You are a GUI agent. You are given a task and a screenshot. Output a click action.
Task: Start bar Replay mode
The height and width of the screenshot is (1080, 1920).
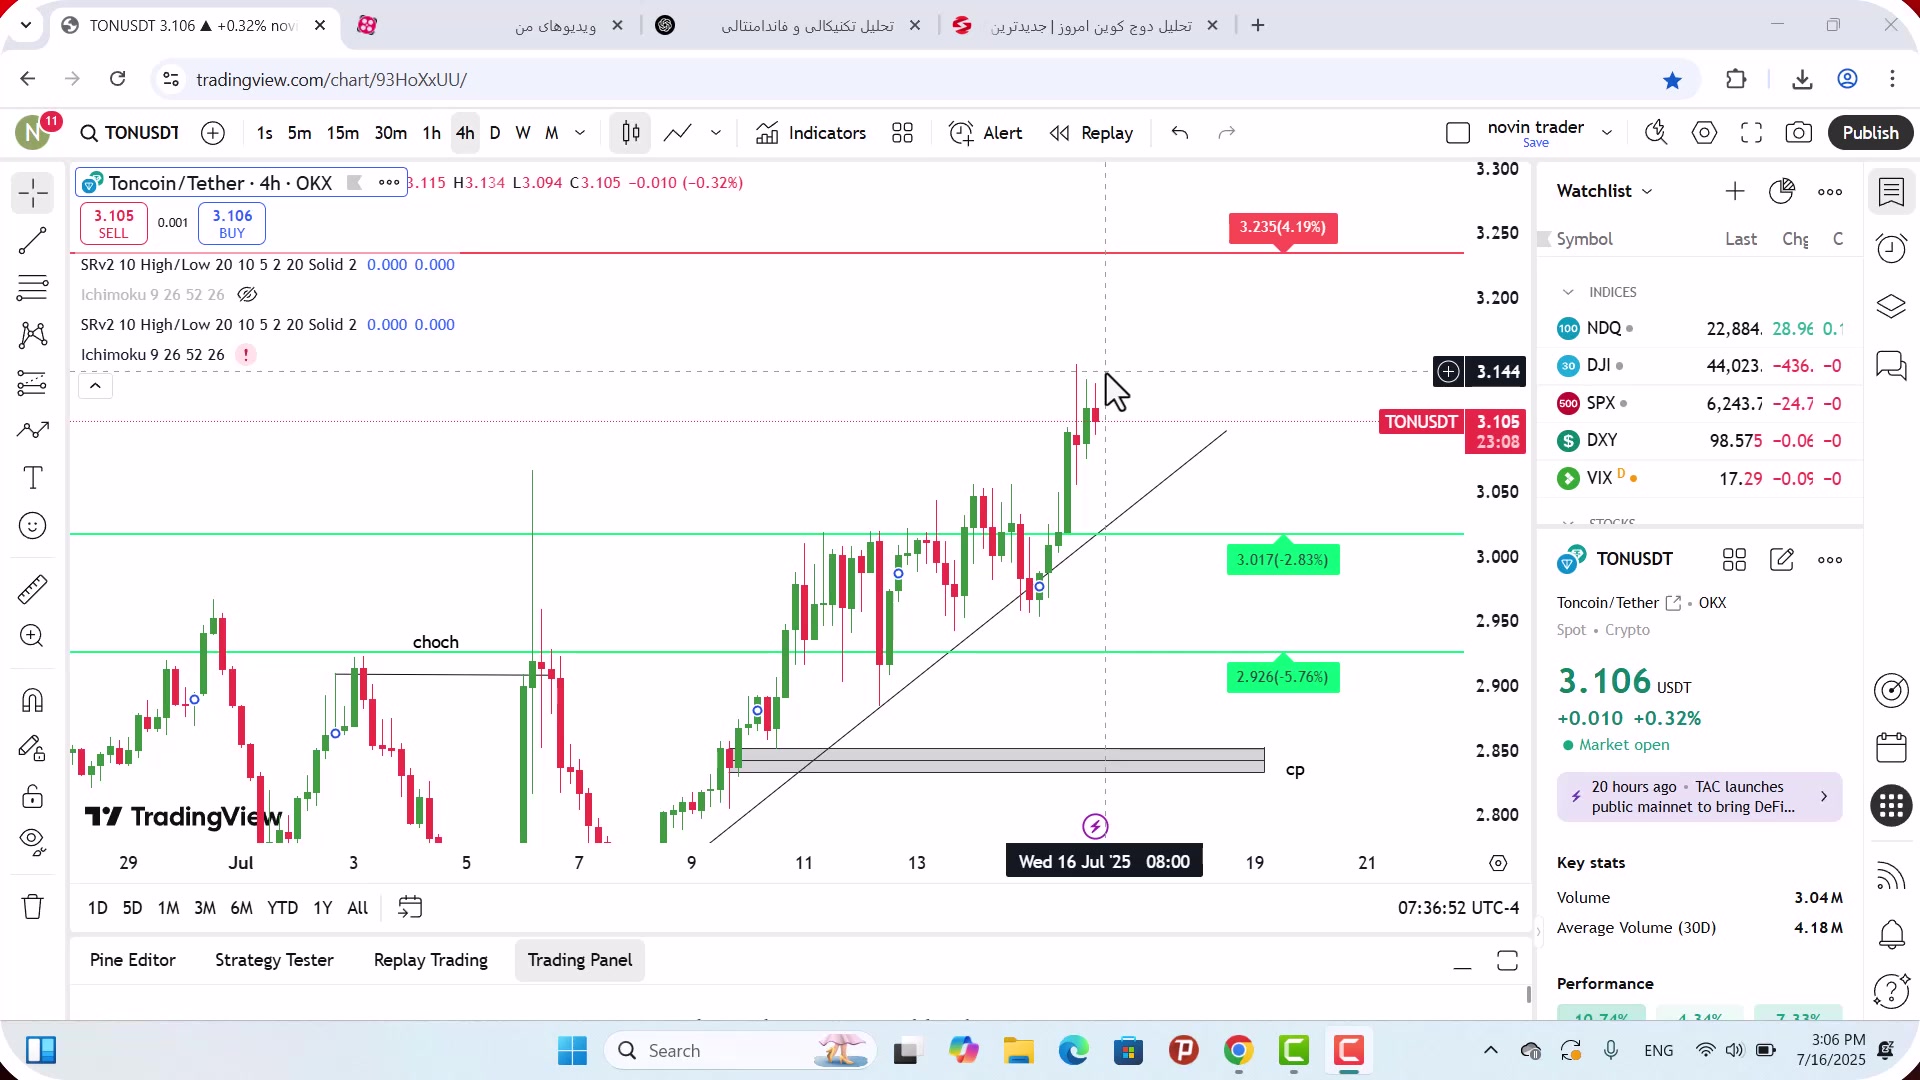(x=1092, y=133)
